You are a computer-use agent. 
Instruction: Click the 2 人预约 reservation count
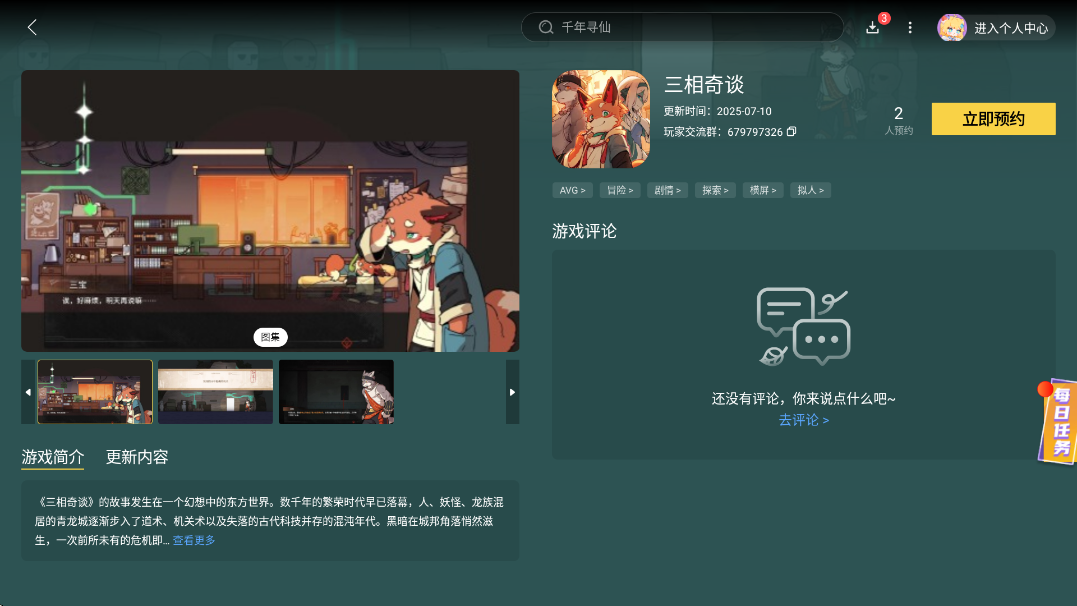pos(898,120)
